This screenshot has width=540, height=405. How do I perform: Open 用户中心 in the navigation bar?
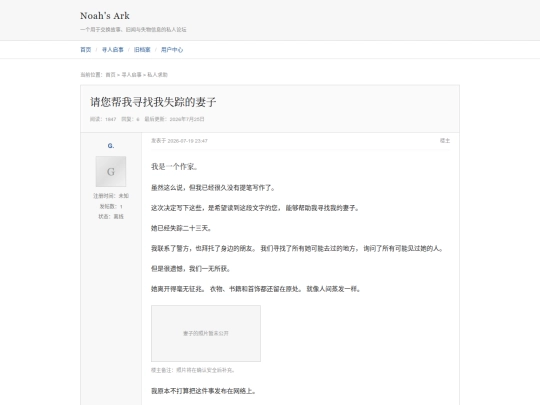pyautogui.click(x=172, y=50)
